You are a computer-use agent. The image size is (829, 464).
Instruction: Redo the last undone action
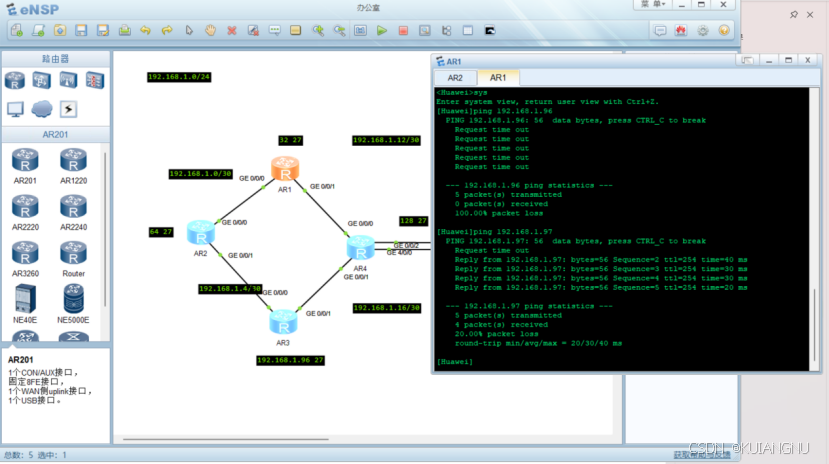[167, 31]
